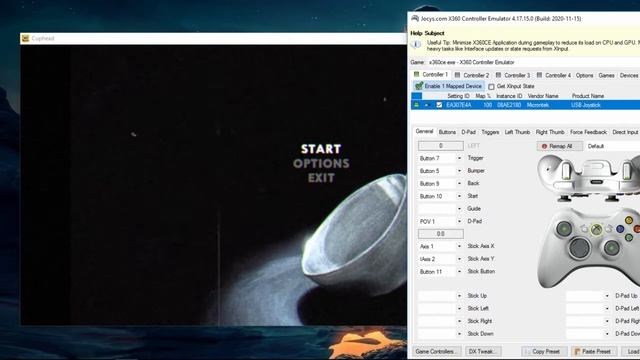
Task: Click the Paste Preset button
Action: tap(594, 351)
